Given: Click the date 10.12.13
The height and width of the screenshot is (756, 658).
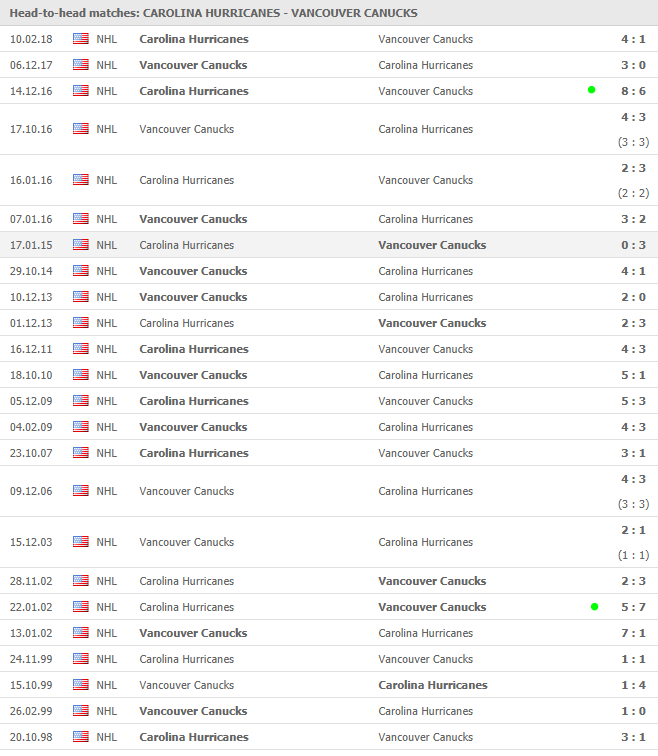Looking at the screenshot, I should (x=31, y=297).
